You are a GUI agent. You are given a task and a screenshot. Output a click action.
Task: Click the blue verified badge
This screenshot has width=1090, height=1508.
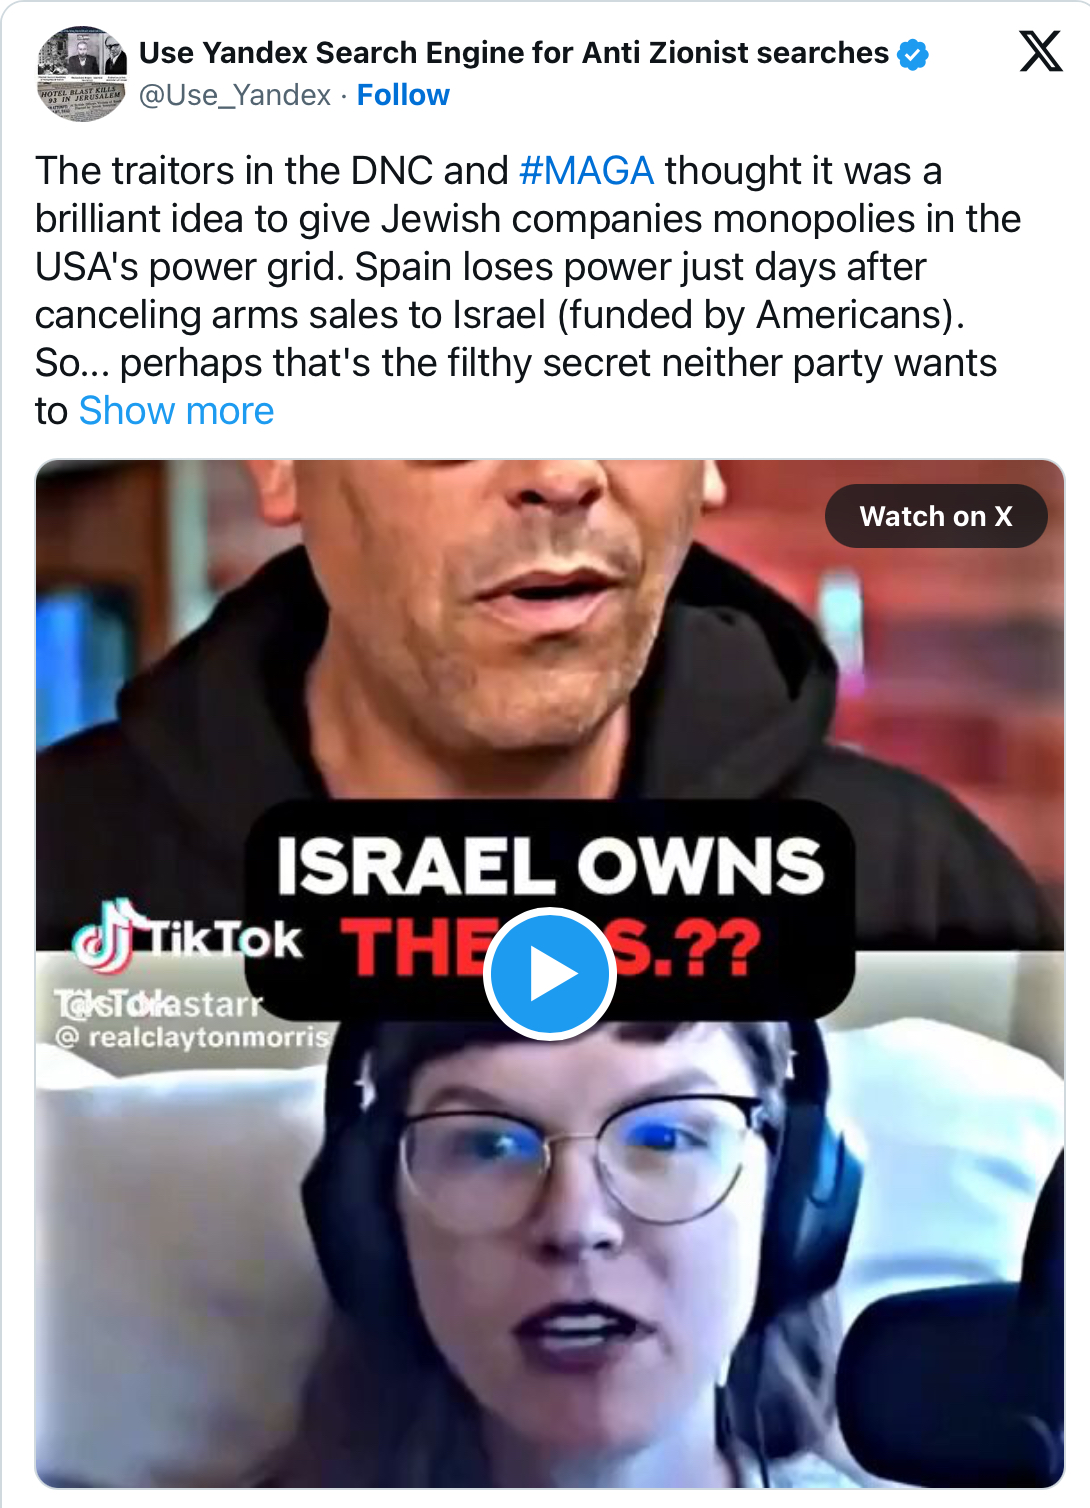pyautogui.click(x=913, y=54)
